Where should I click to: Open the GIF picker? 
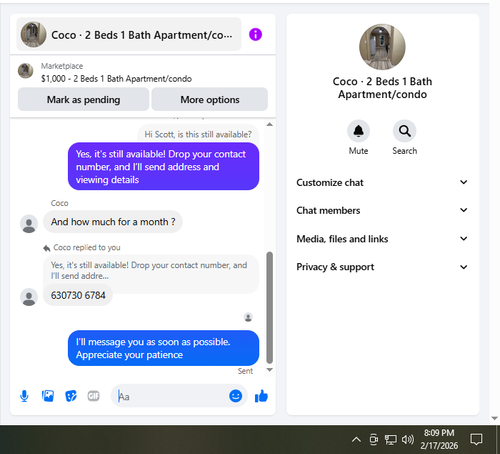pos(93,396)
